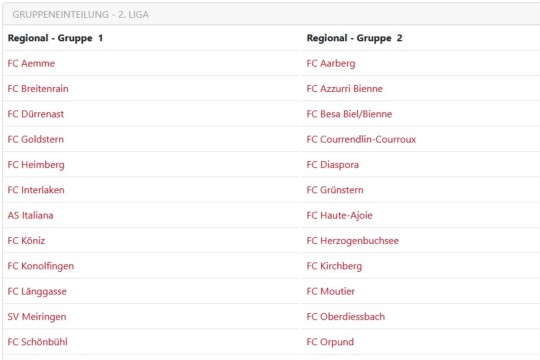Image resolution: width=540 pixels, height=360 pixels.
Task: Select FC Azzurri Bienne link
Action: point(345,89)
